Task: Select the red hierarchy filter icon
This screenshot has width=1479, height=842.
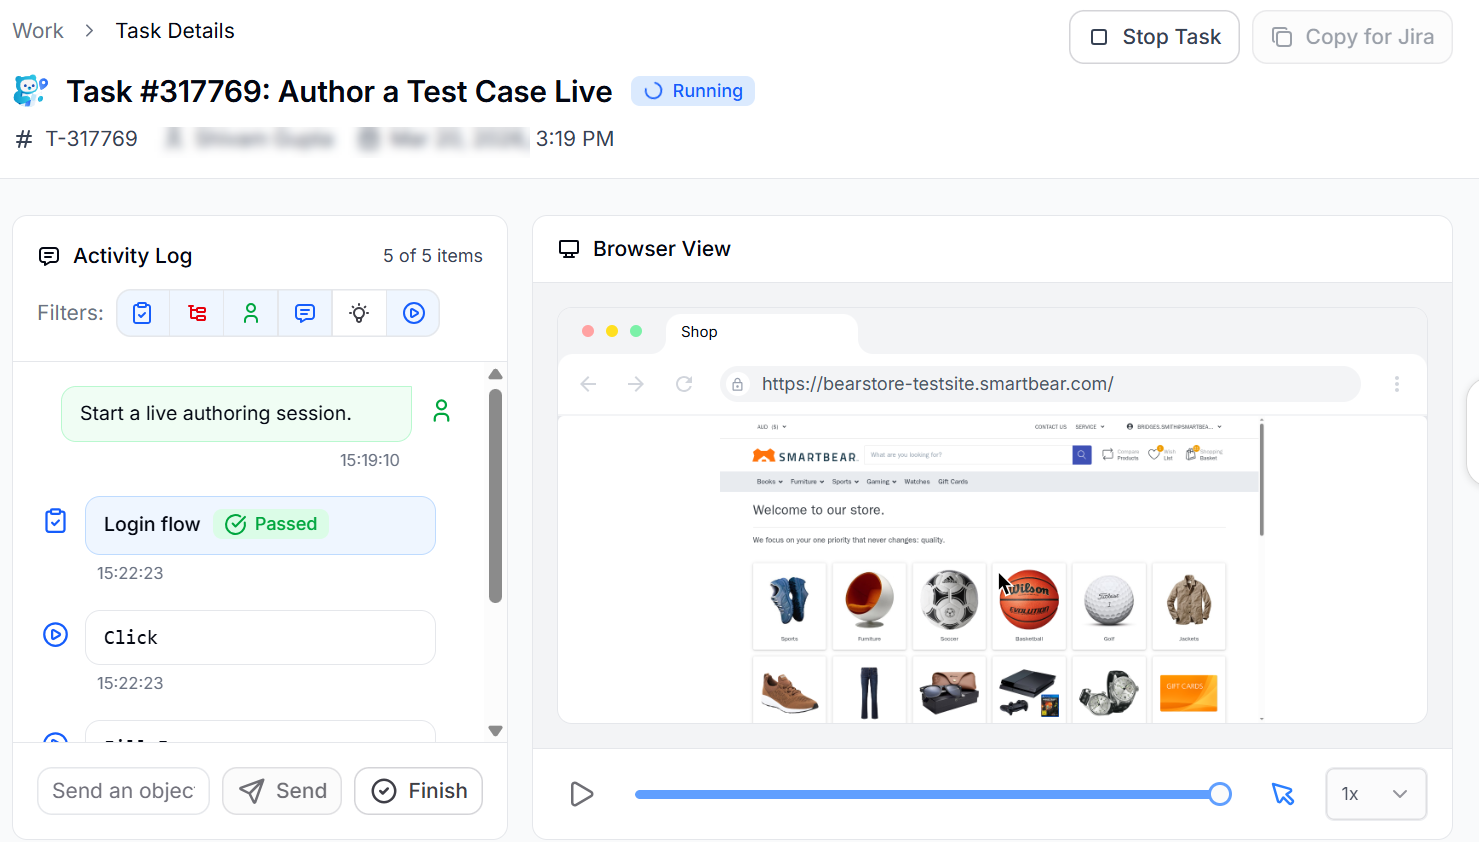Action: click(x=196, y=313)
